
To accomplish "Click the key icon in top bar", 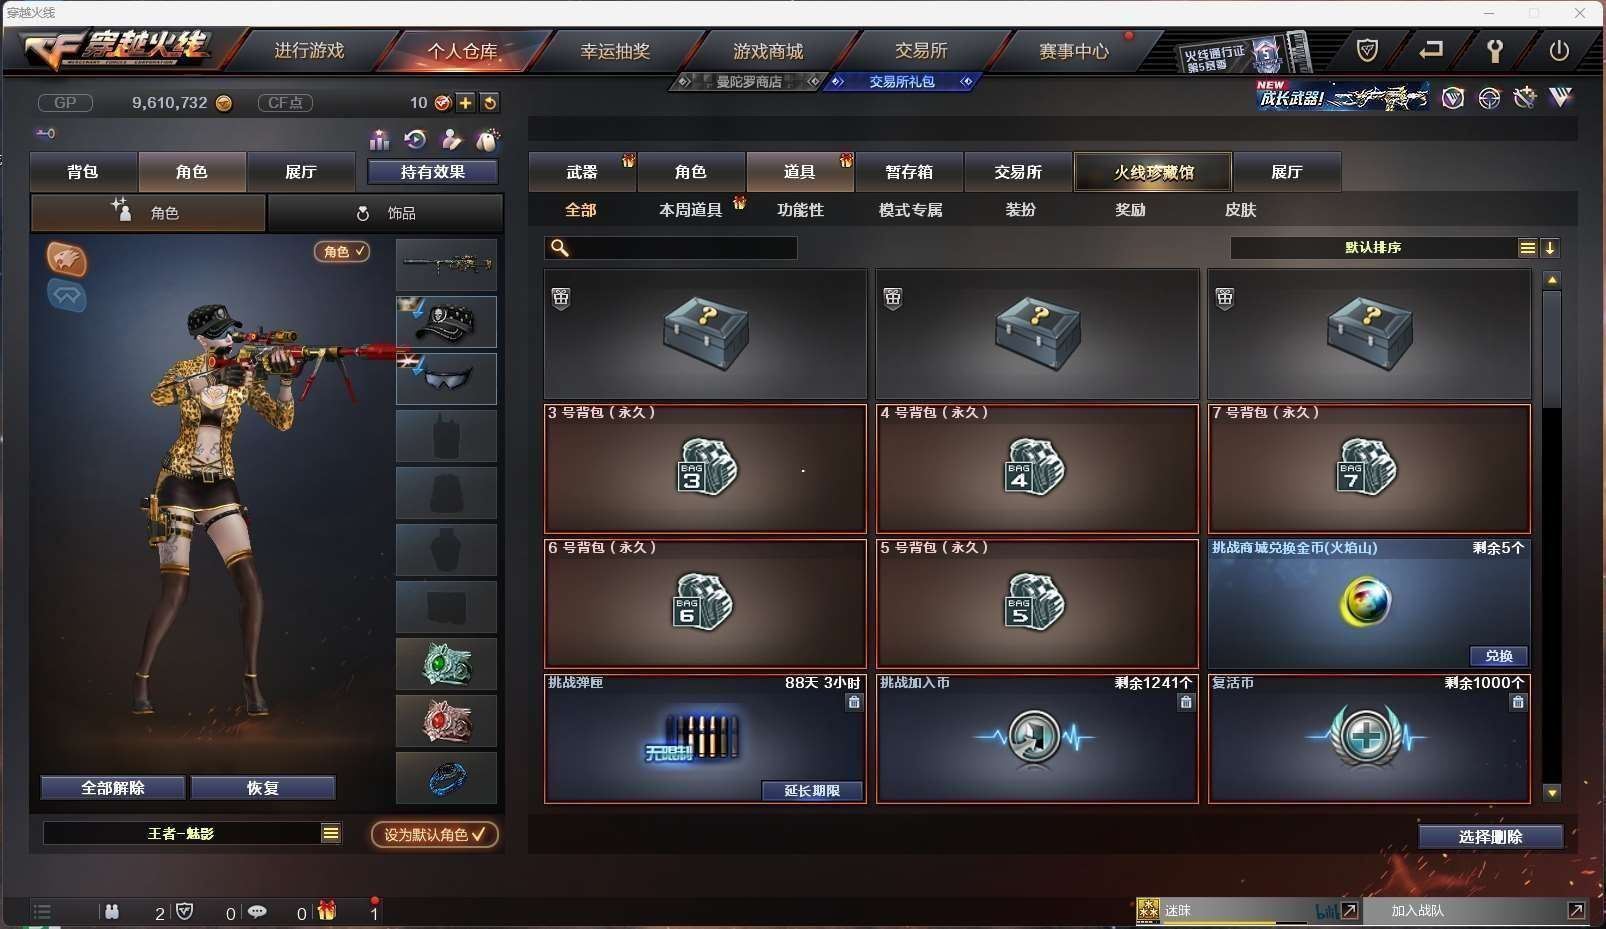I will click(x=1495, y=50).
